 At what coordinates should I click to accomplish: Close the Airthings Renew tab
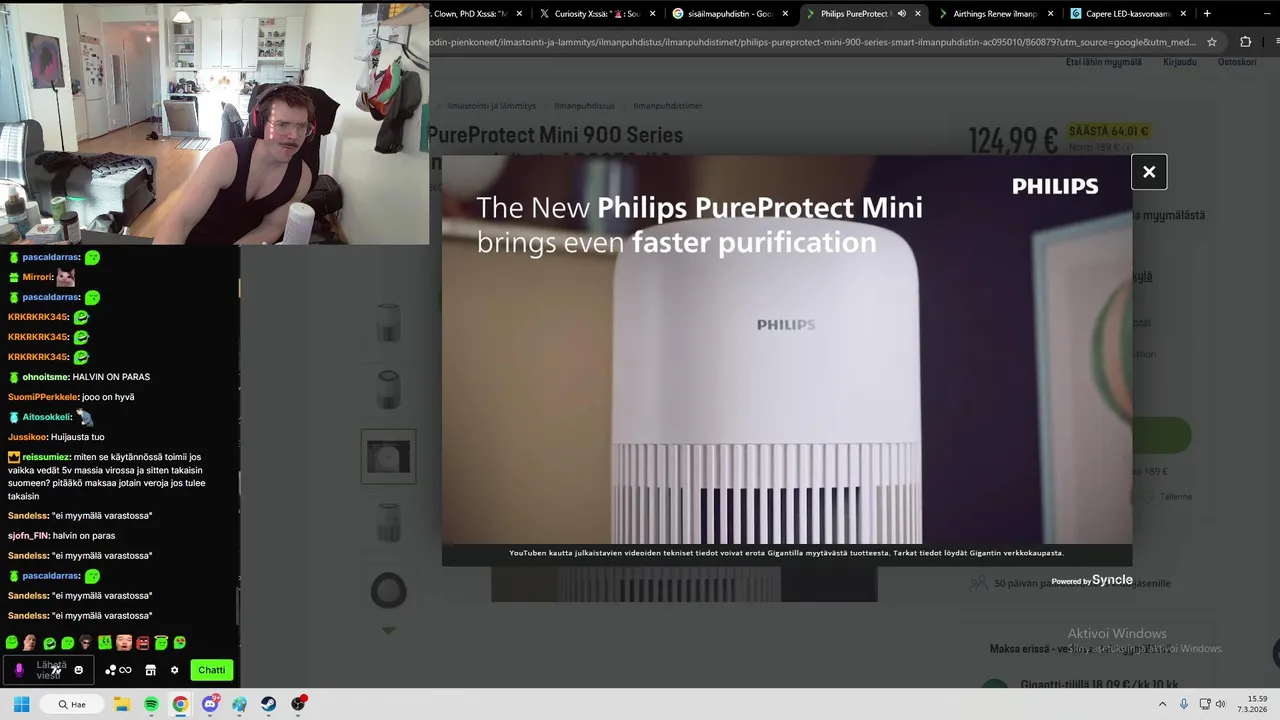click(x=1050, y=14)
